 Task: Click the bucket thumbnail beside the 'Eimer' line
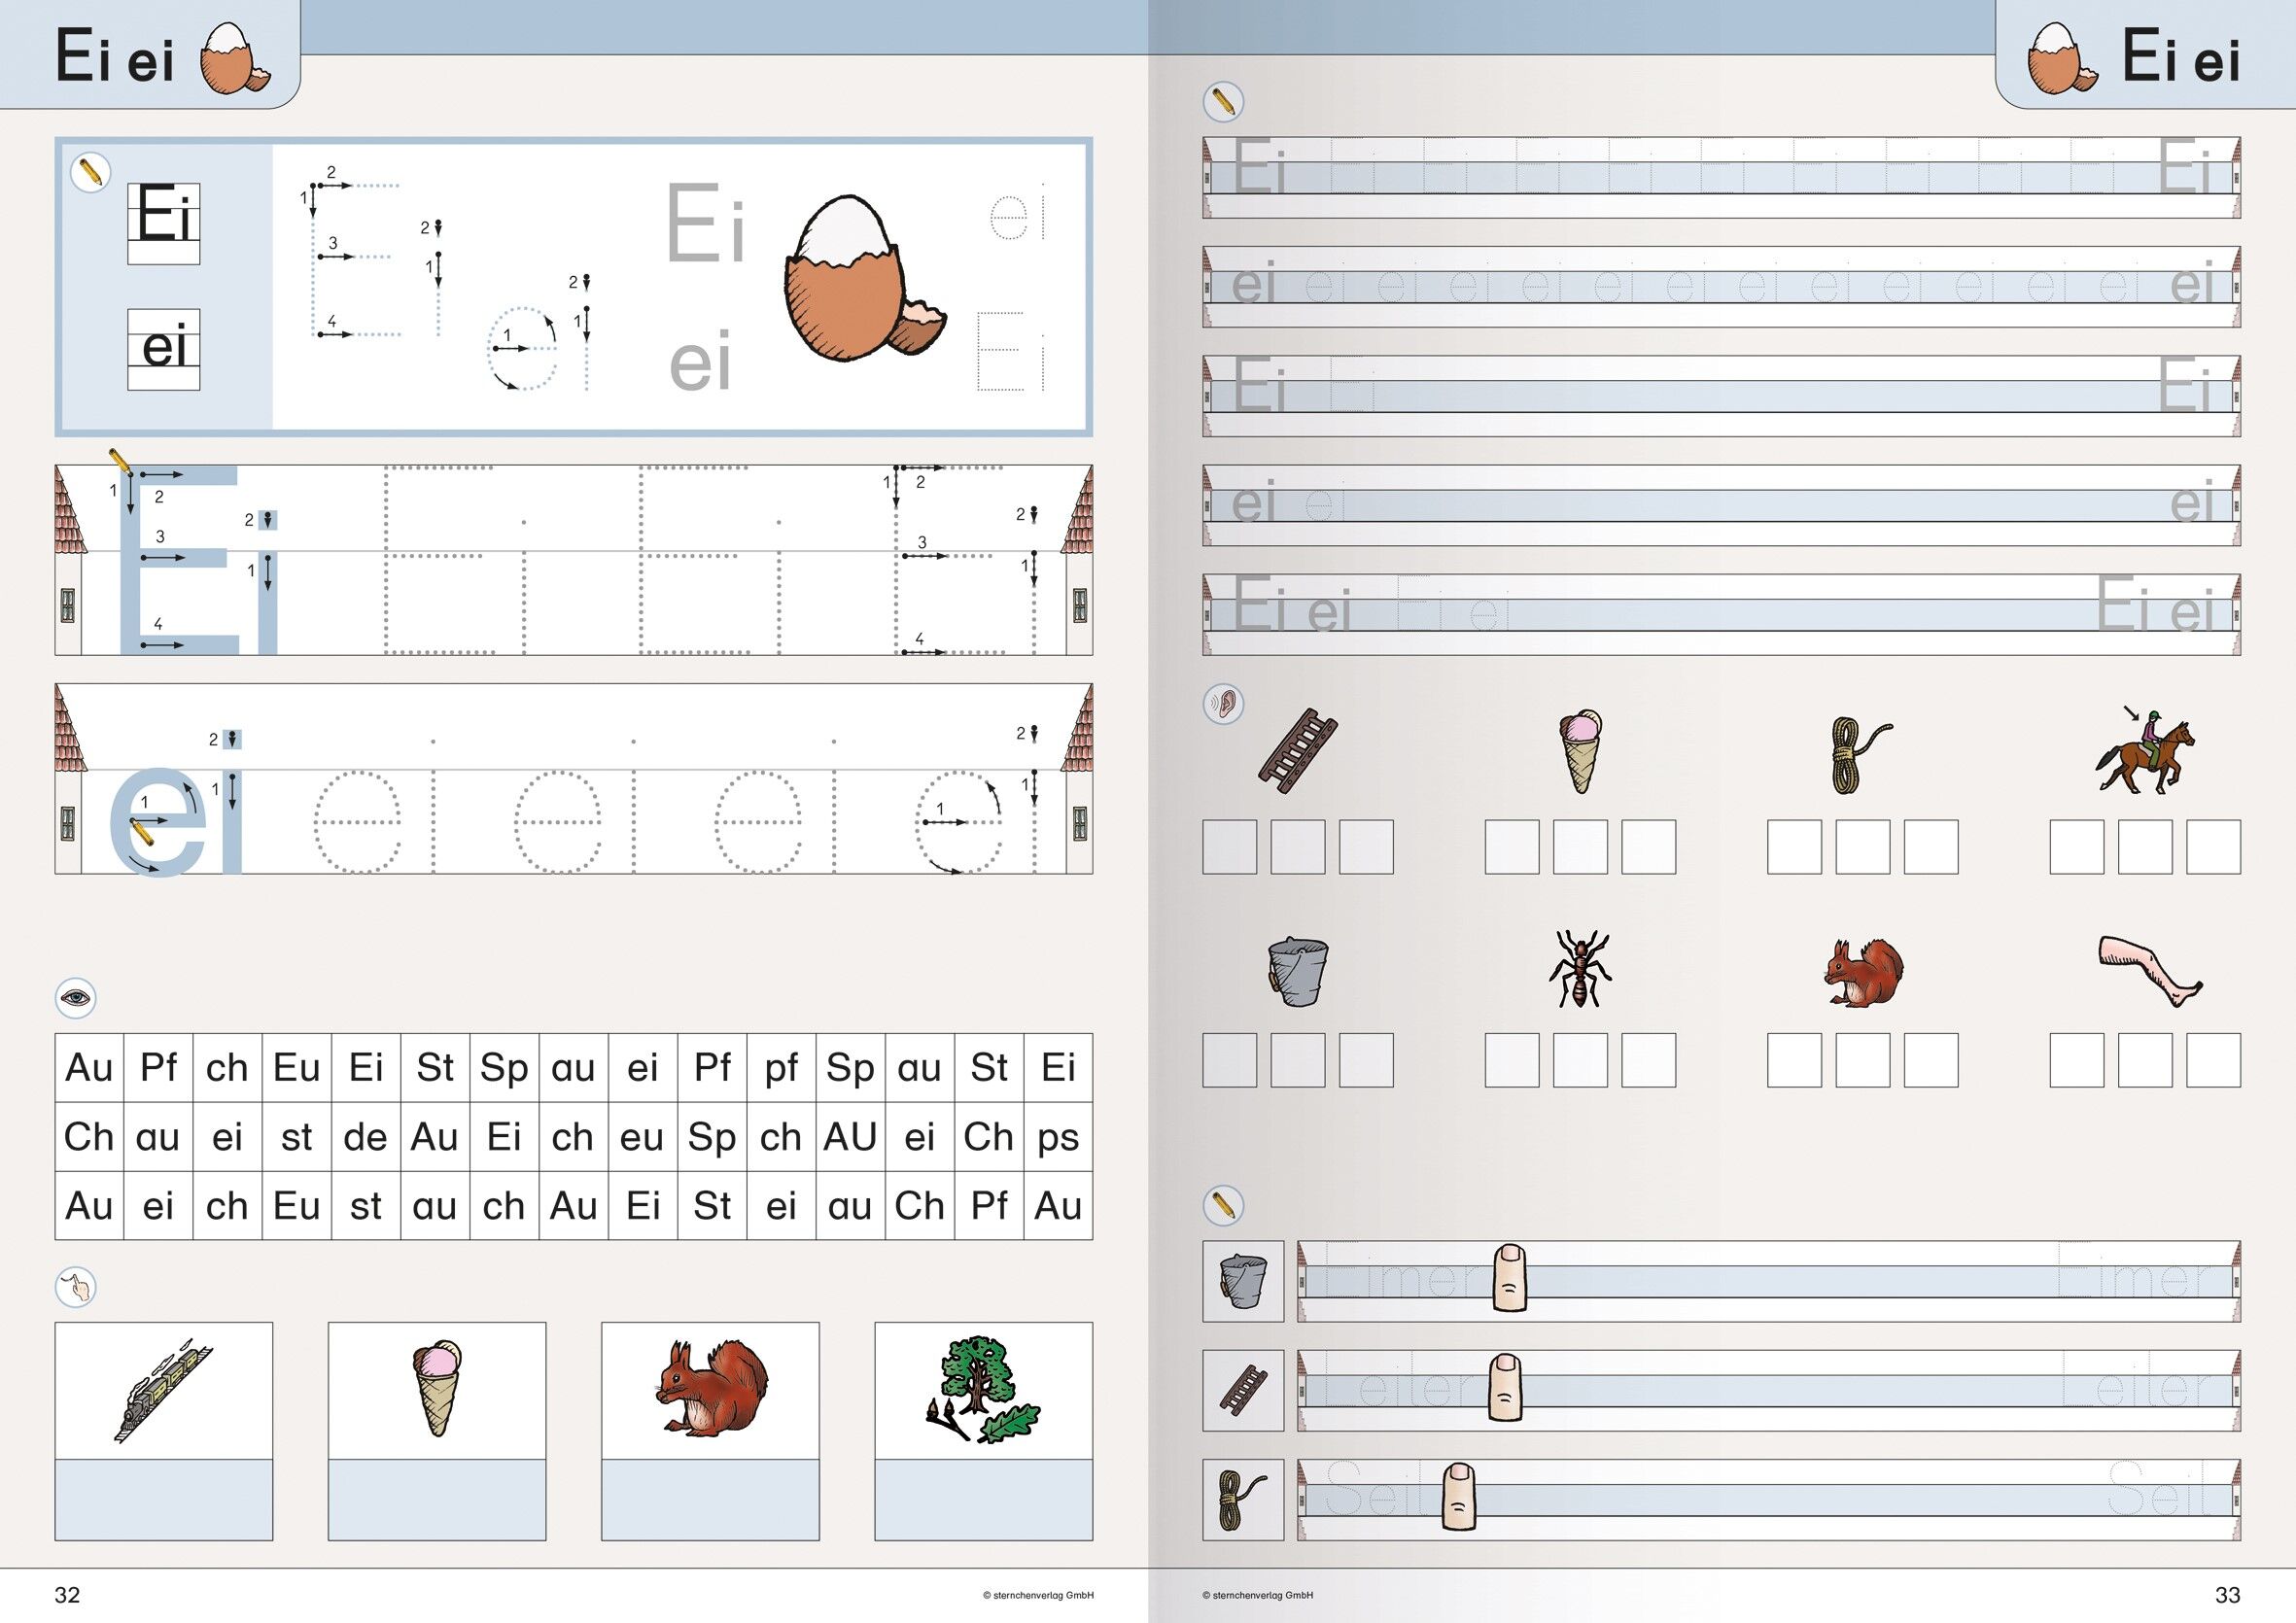tap(1243, 1282)
